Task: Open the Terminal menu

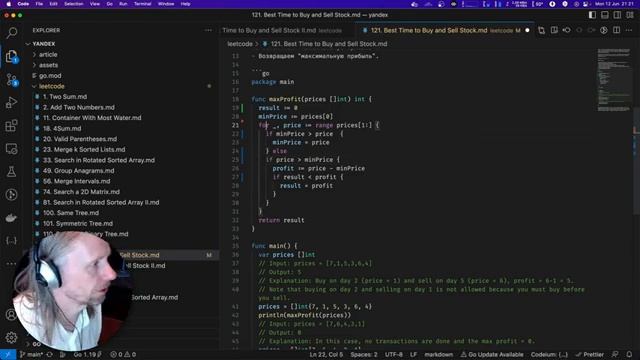Action: (x=142, y=4)
